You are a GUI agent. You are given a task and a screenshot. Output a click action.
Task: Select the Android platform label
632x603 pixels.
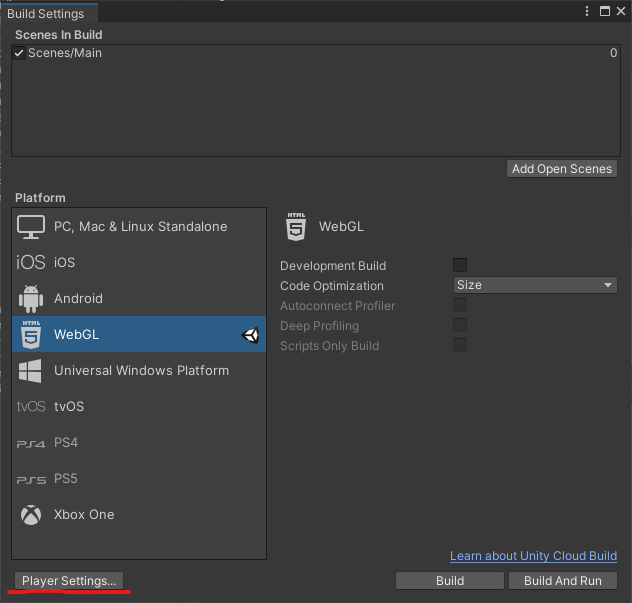point(78,299)
